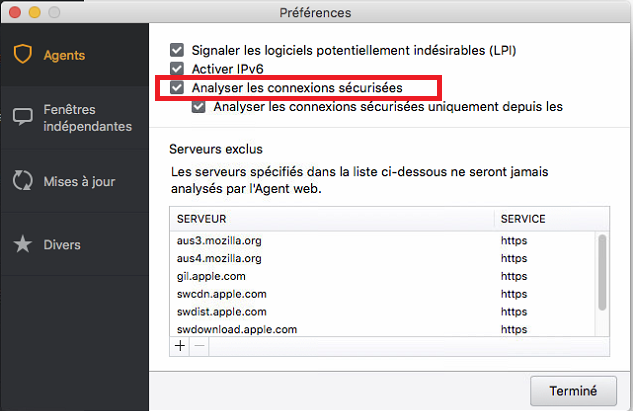The width and height of the screenshot is (633, 411).
Task: Toggle Analyser les connexions sécurisées uniquement checkbox
Action: coord(200,107)
